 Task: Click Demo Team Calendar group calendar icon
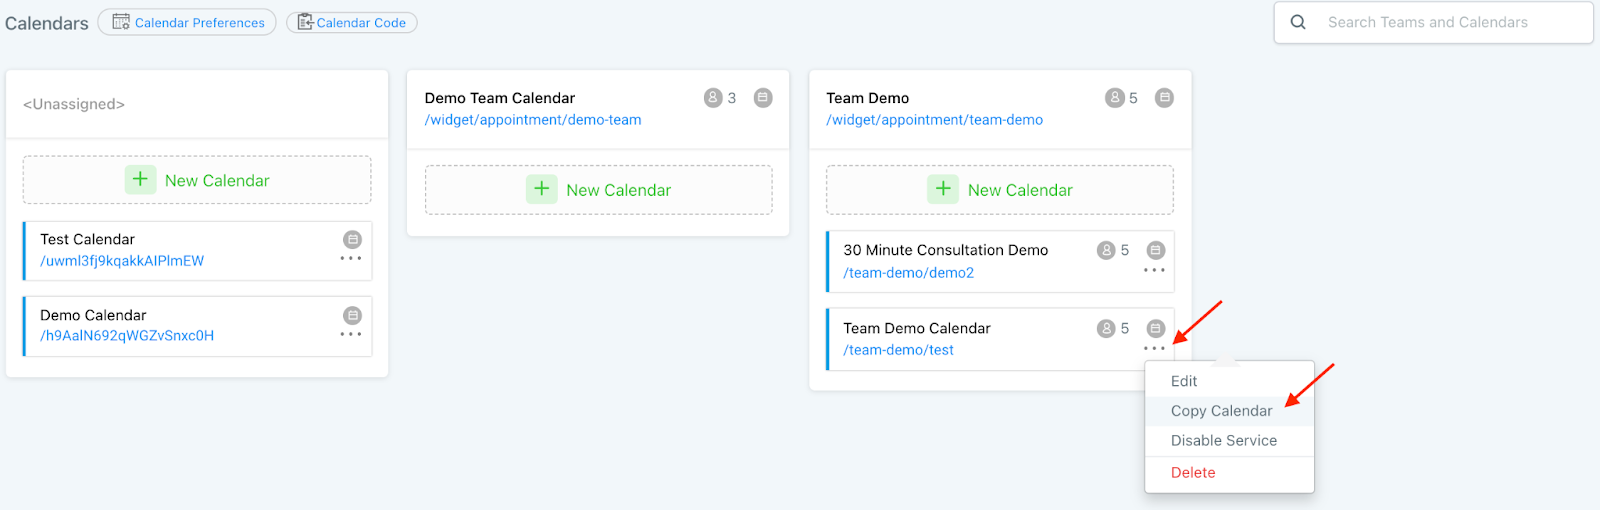point(763,98)
